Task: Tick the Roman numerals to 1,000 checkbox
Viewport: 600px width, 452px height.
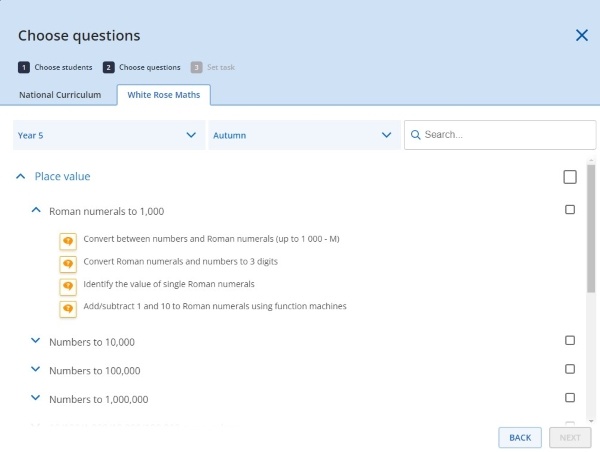Action: [570, 210]
